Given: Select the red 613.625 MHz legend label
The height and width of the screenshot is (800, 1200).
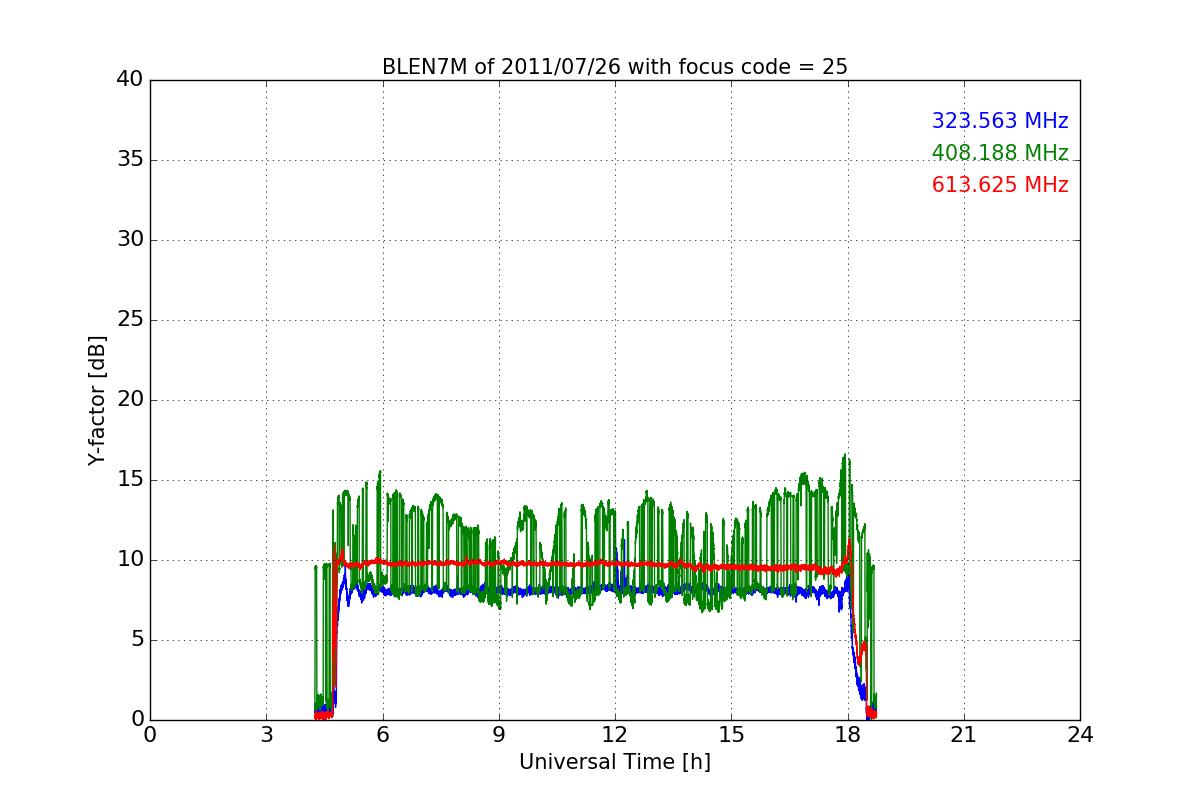Looking at the screenshot, I should click(x=1000, y=185).
